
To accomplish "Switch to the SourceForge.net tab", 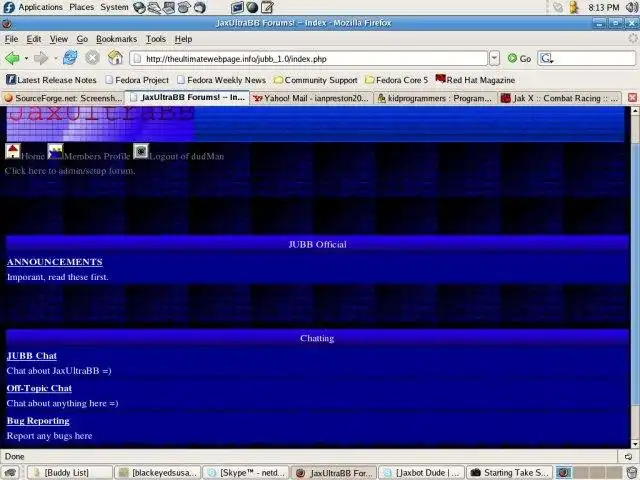I will [63, 98].
